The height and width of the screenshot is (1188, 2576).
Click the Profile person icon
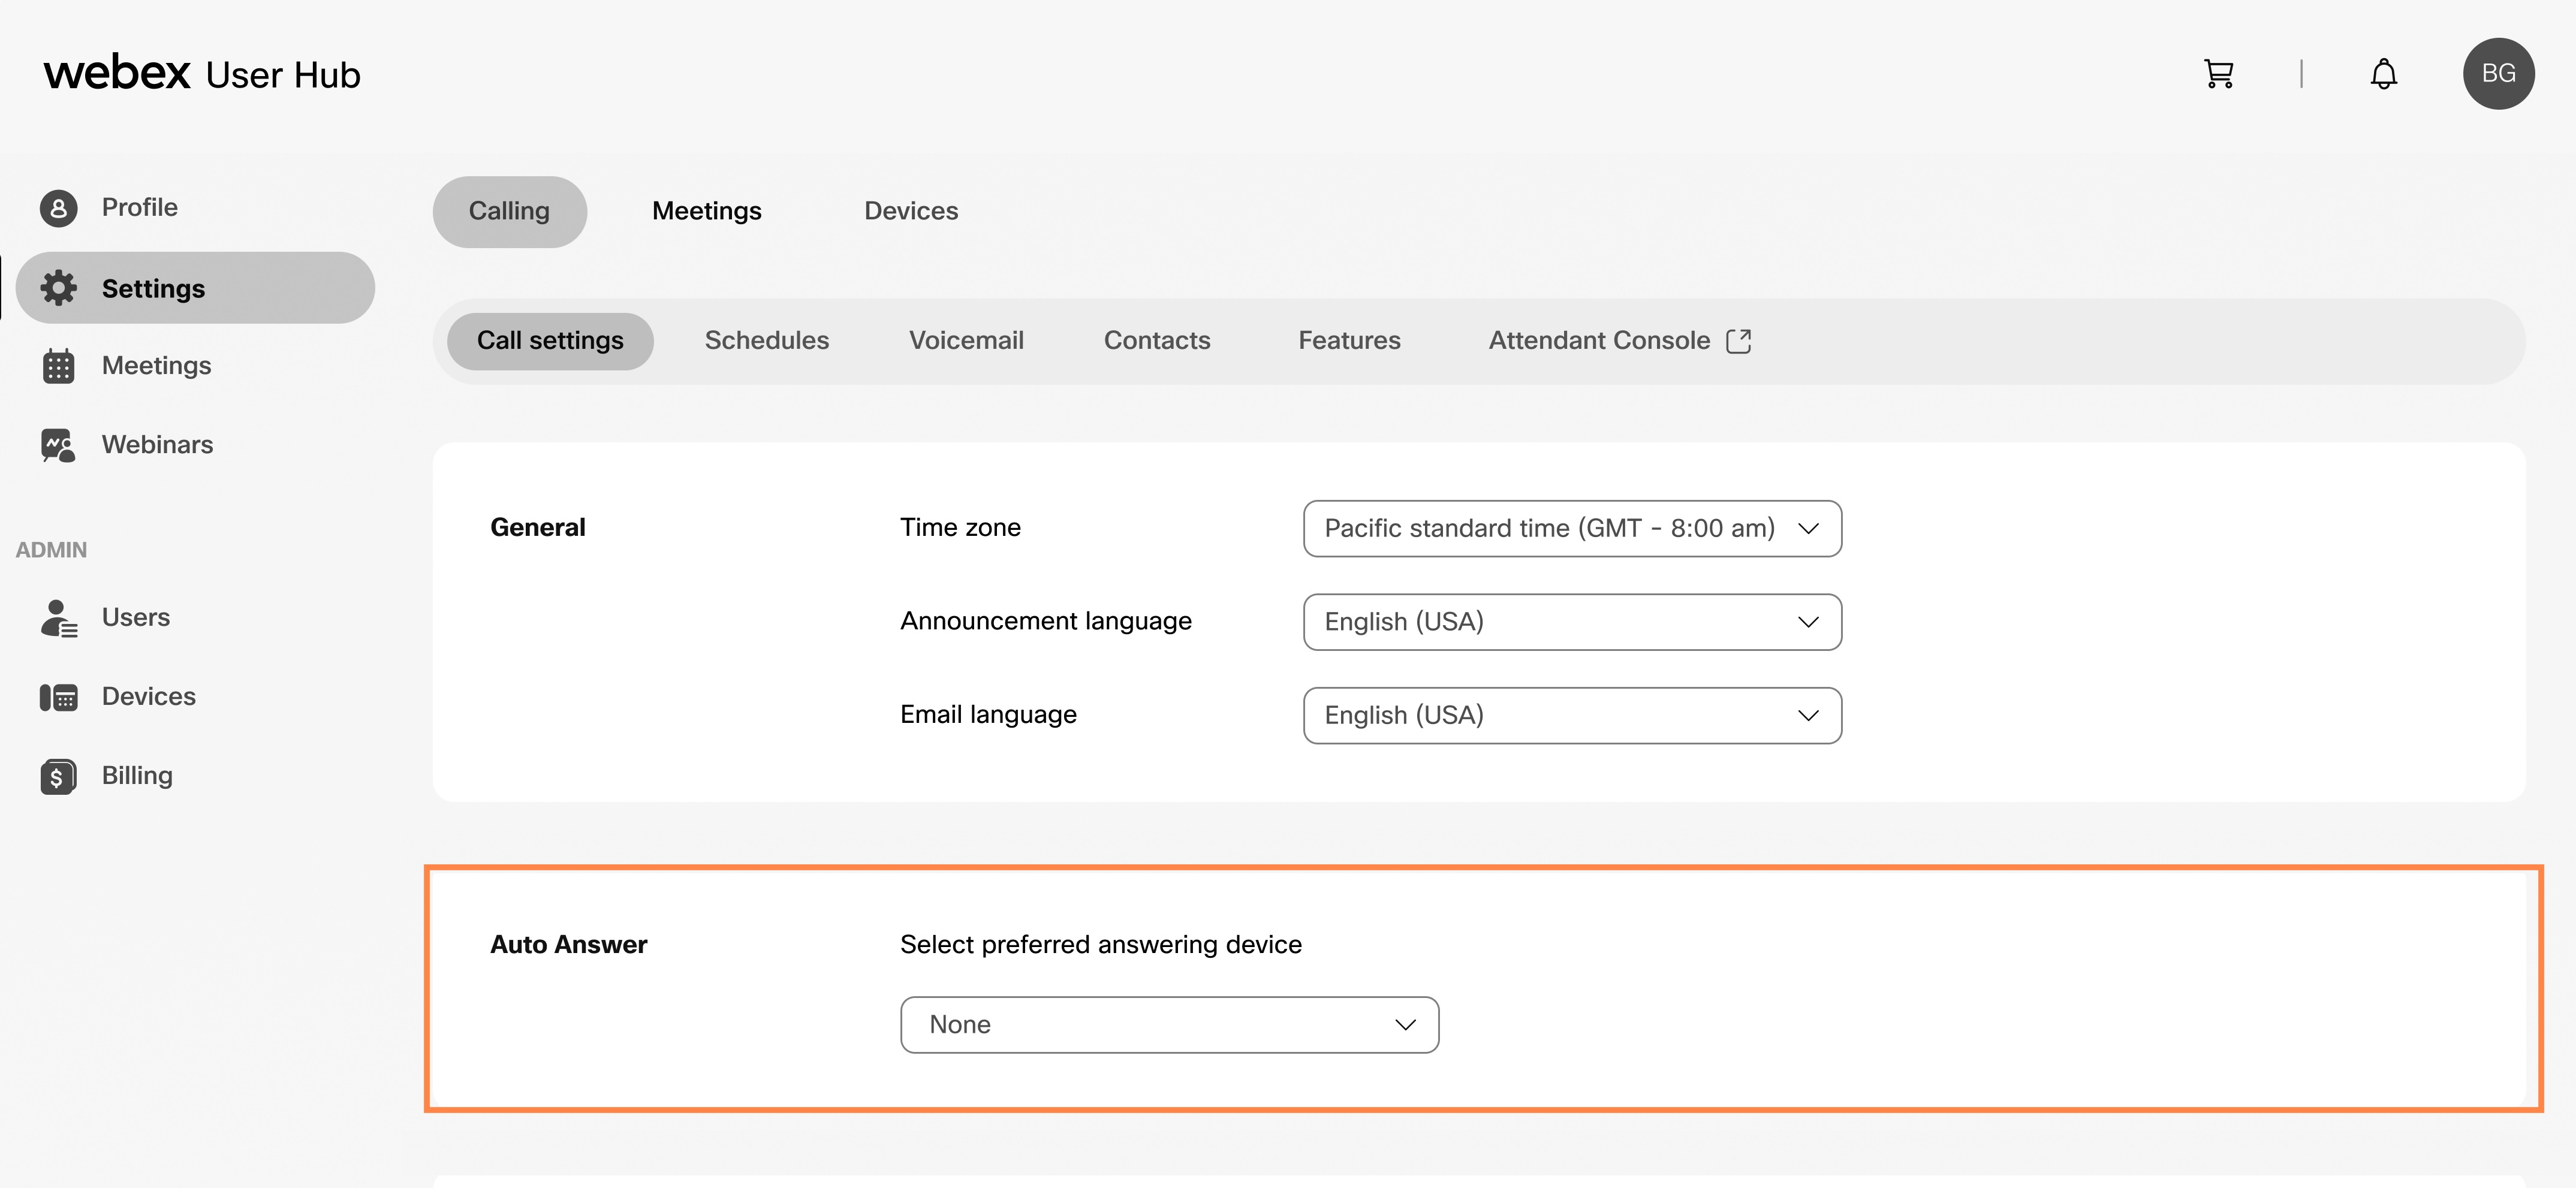coord(58,208)
